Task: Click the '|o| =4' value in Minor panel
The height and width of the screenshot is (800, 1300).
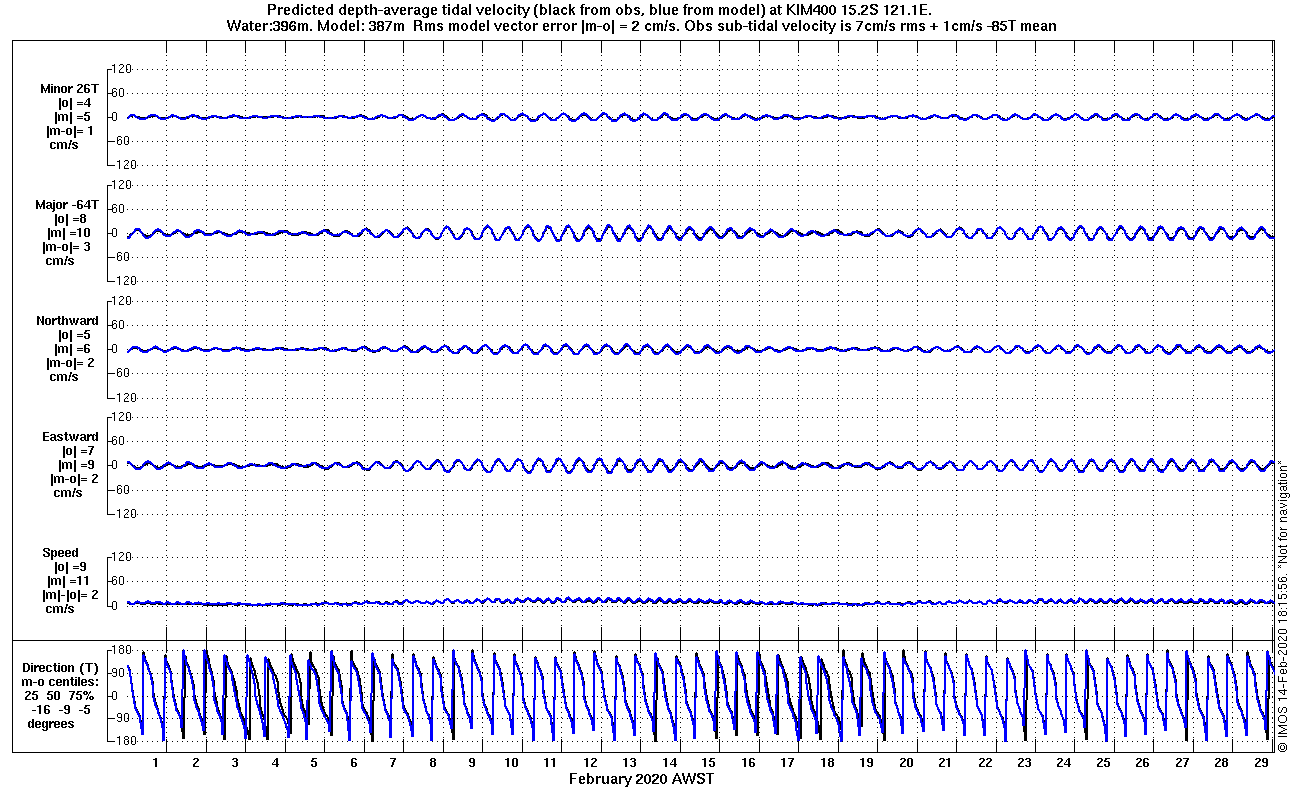Action: tap(74, 103)
